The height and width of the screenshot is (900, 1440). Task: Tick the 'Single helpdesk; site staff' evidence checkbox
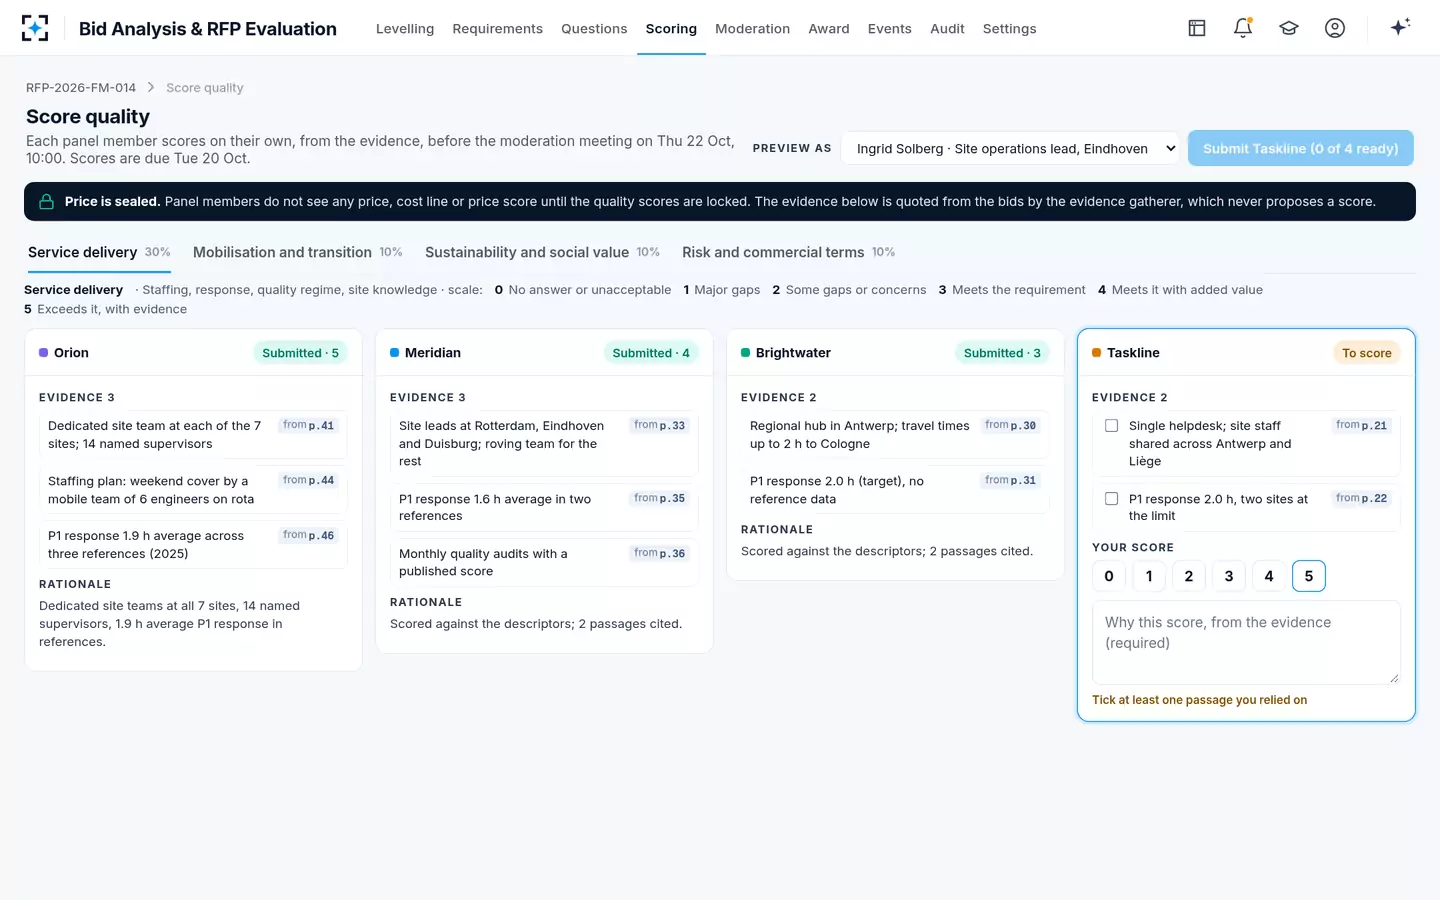[1111, 426]
